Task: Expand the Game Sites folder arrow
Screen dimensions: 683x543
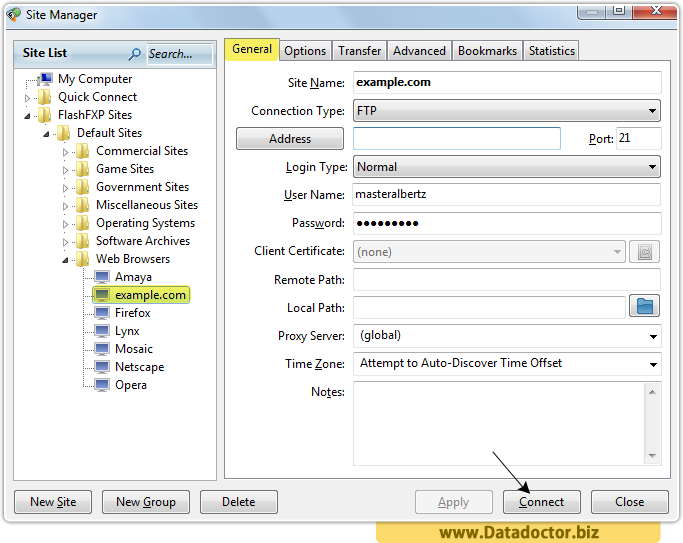Action: coord(65,170)
